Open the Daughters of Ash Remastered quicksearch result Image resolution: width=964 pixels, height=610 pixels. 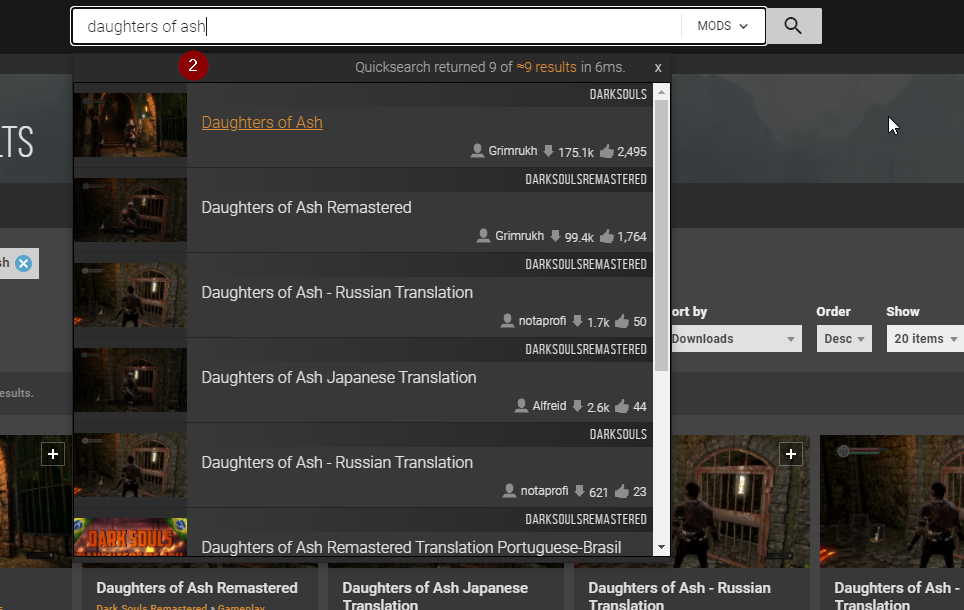(306, 207)
